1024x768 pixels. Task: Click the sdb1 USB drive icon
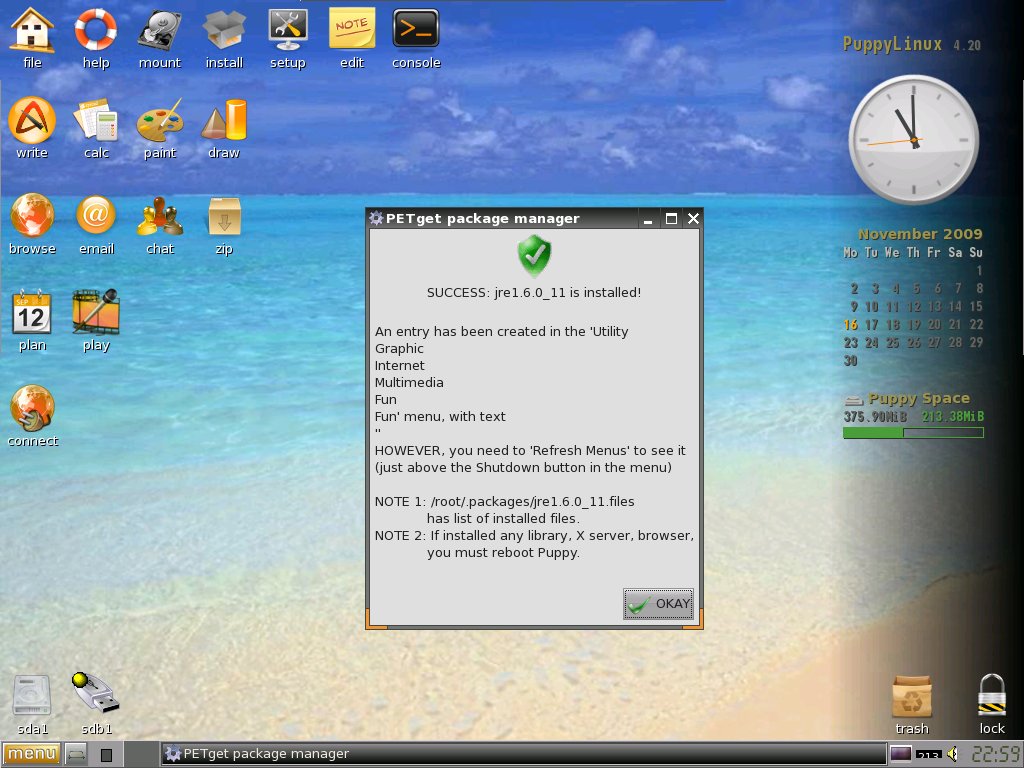pos(96,694)
